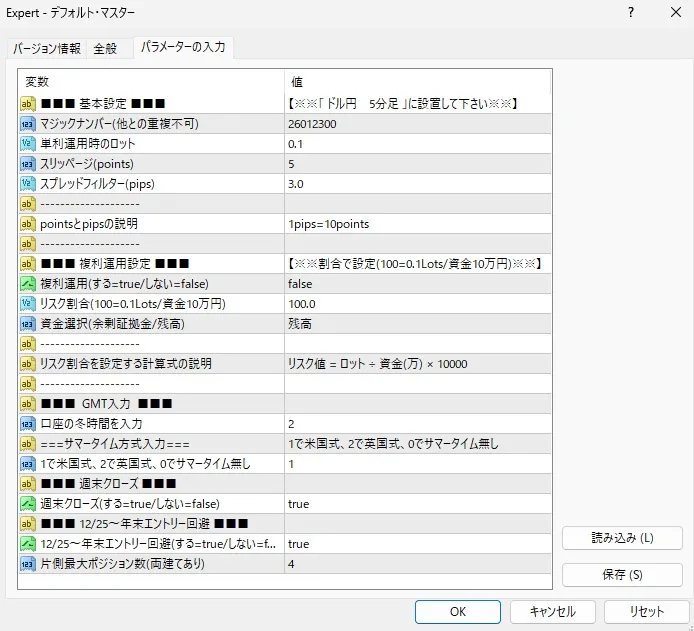Click the ab icon beside pointsとpipsの説明
This screenshot has width=694, height=631.
28,224
